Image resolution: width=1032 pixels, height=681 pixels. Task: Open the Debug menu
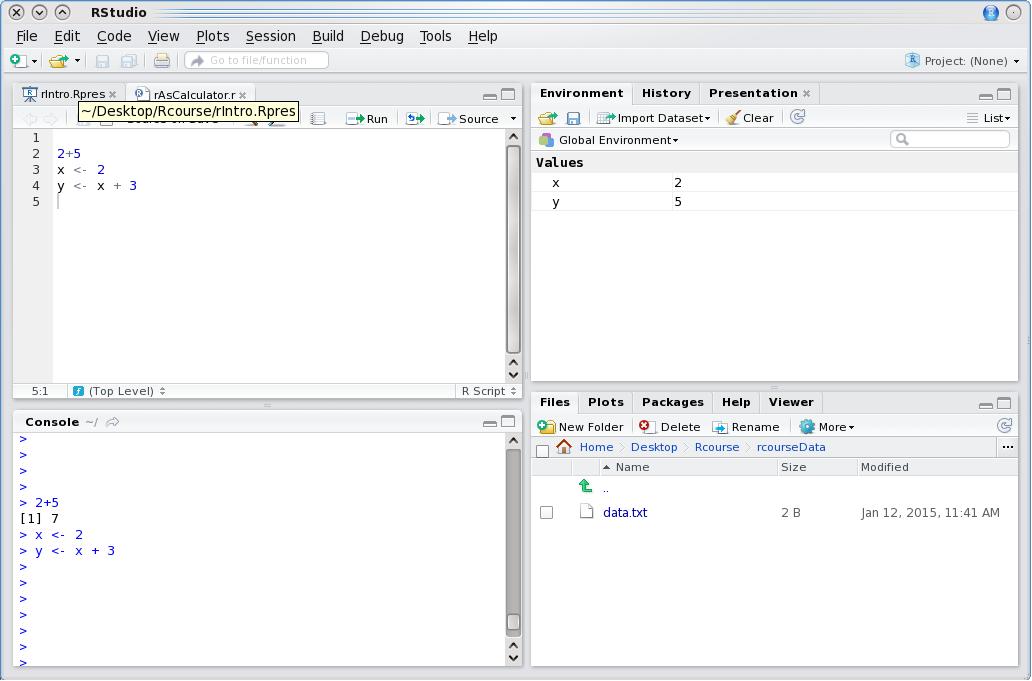382,36
